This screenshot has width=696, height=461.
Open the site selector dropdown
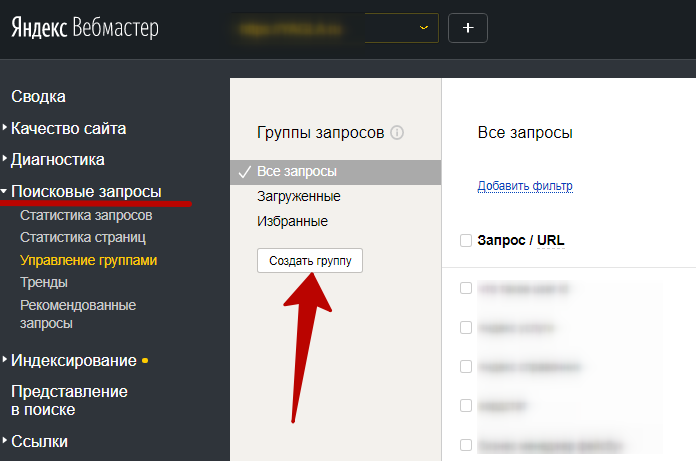[x=335, y=28]
